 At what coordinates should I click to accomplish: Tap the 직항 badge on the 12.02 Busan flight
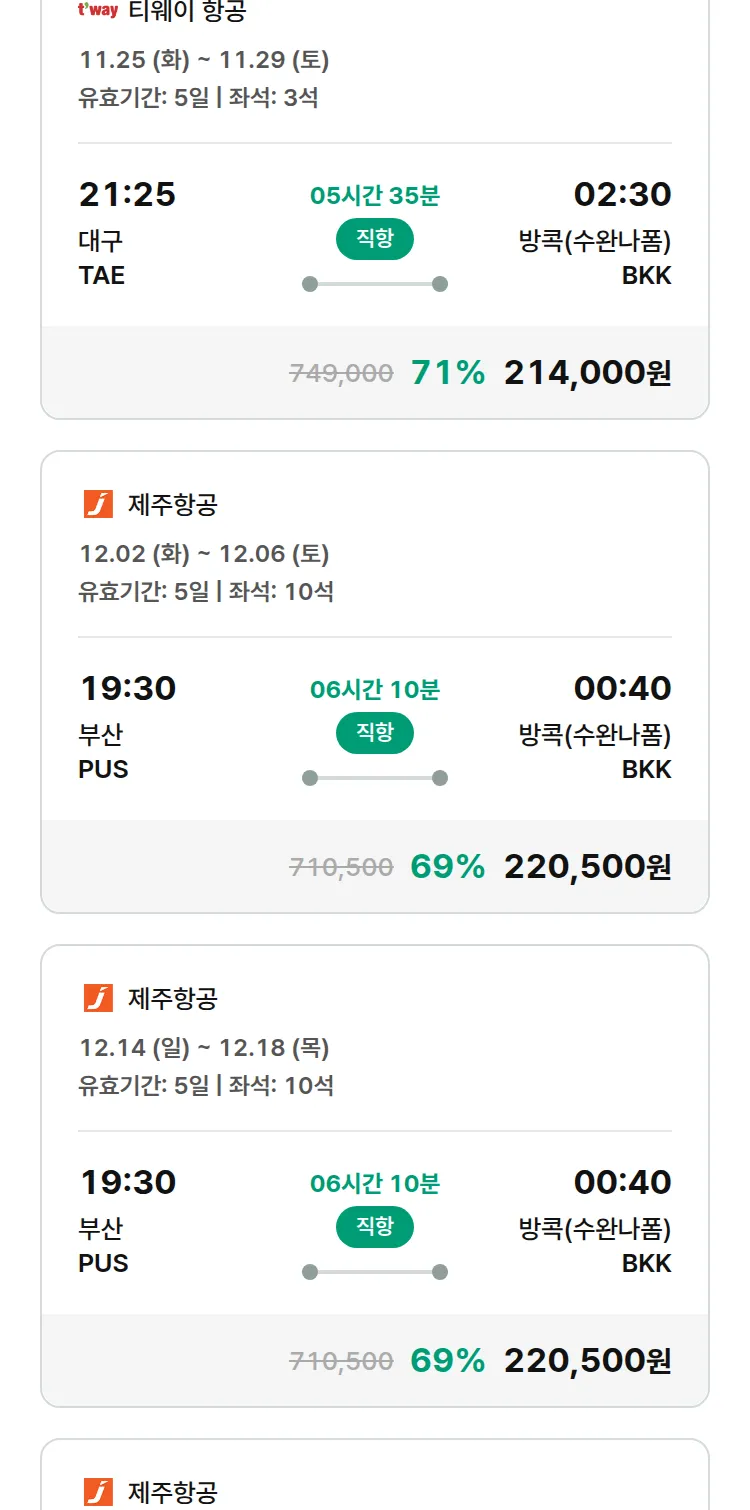point(375,733)
